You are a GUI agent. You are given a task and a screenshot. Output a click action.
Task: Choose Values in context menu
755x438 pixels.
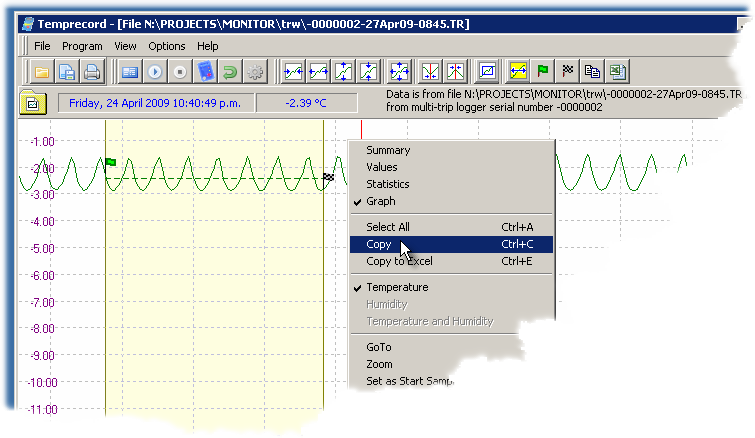[451, 167]
